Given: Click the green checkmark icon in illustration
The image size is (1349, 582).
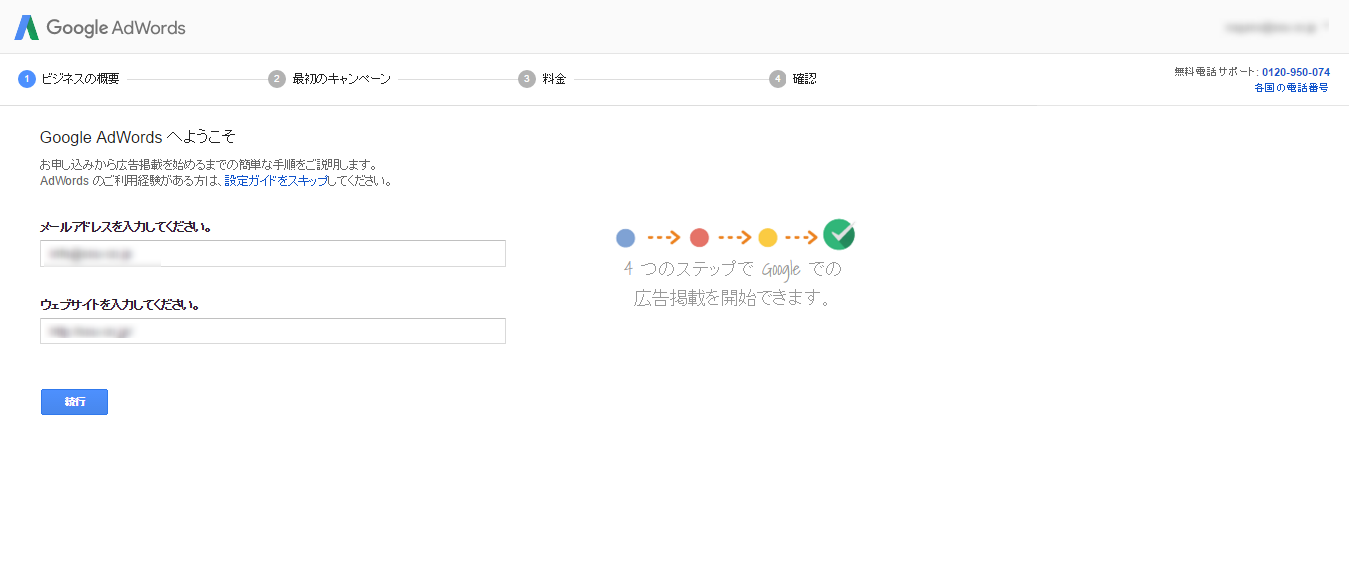Looking at the screenshot, I should point(839,235).
